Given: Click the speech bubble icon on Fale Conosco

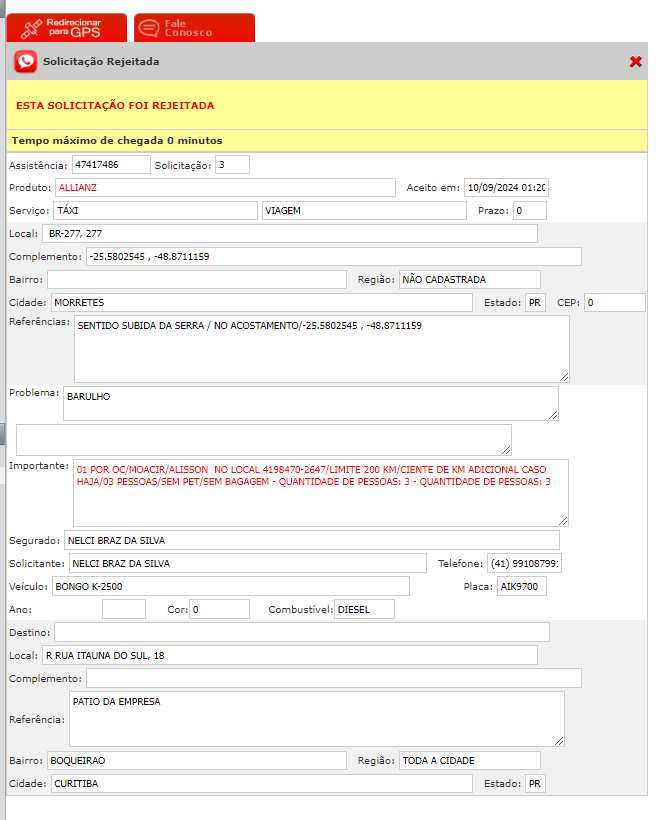Looking at the screenshot, I should (149, 28).
